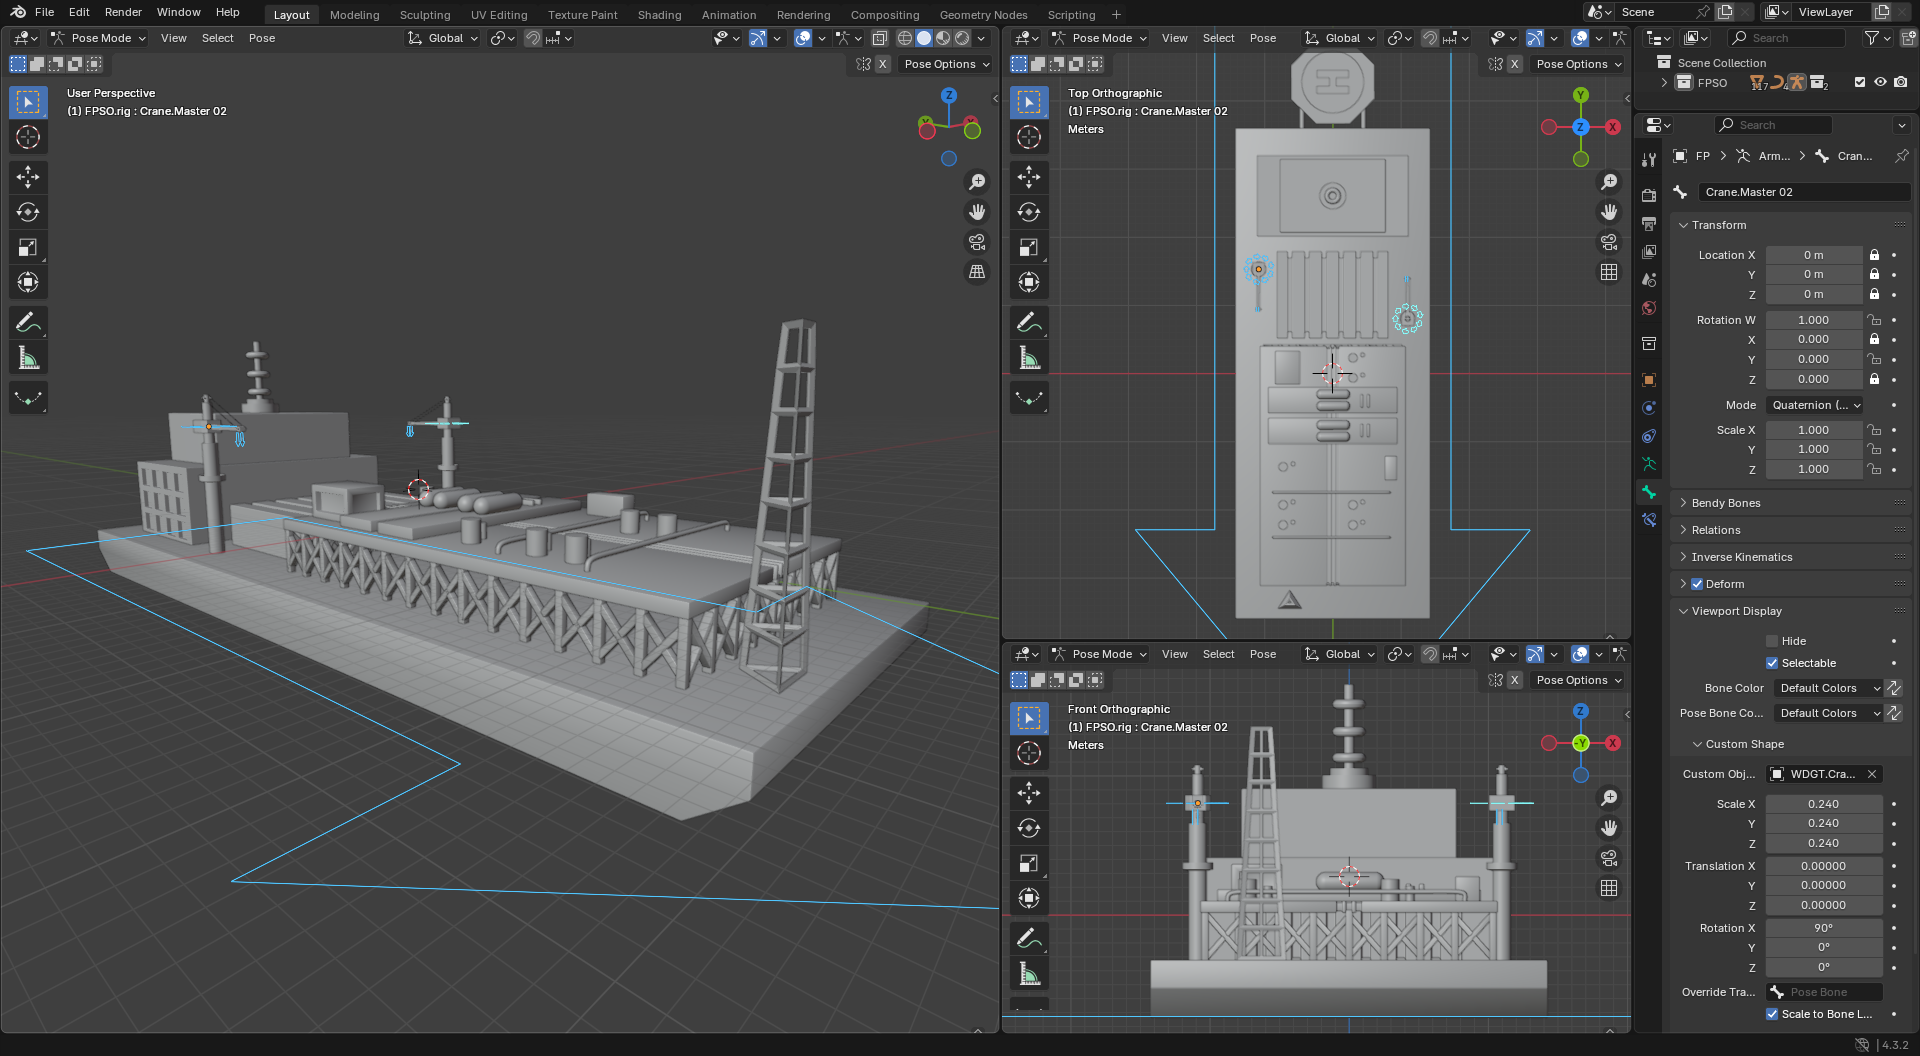Select the Rotate tool in the left viewport
Image resolution: width=1920 pixels, height=1056 pixels.
pos(28,212)
